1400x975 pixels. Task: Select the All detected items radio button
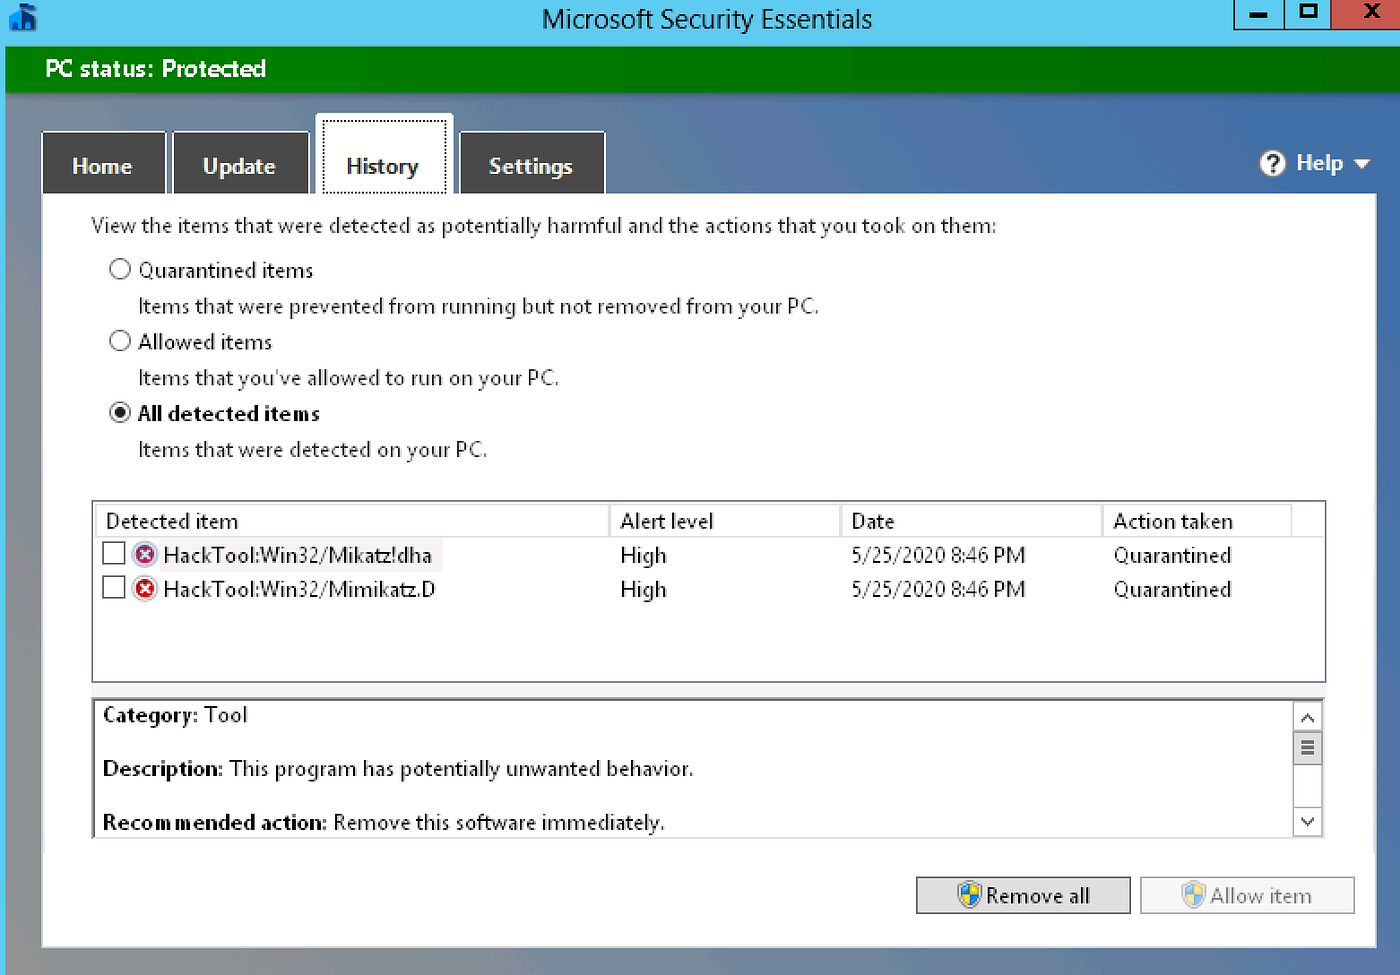point(120,413)
